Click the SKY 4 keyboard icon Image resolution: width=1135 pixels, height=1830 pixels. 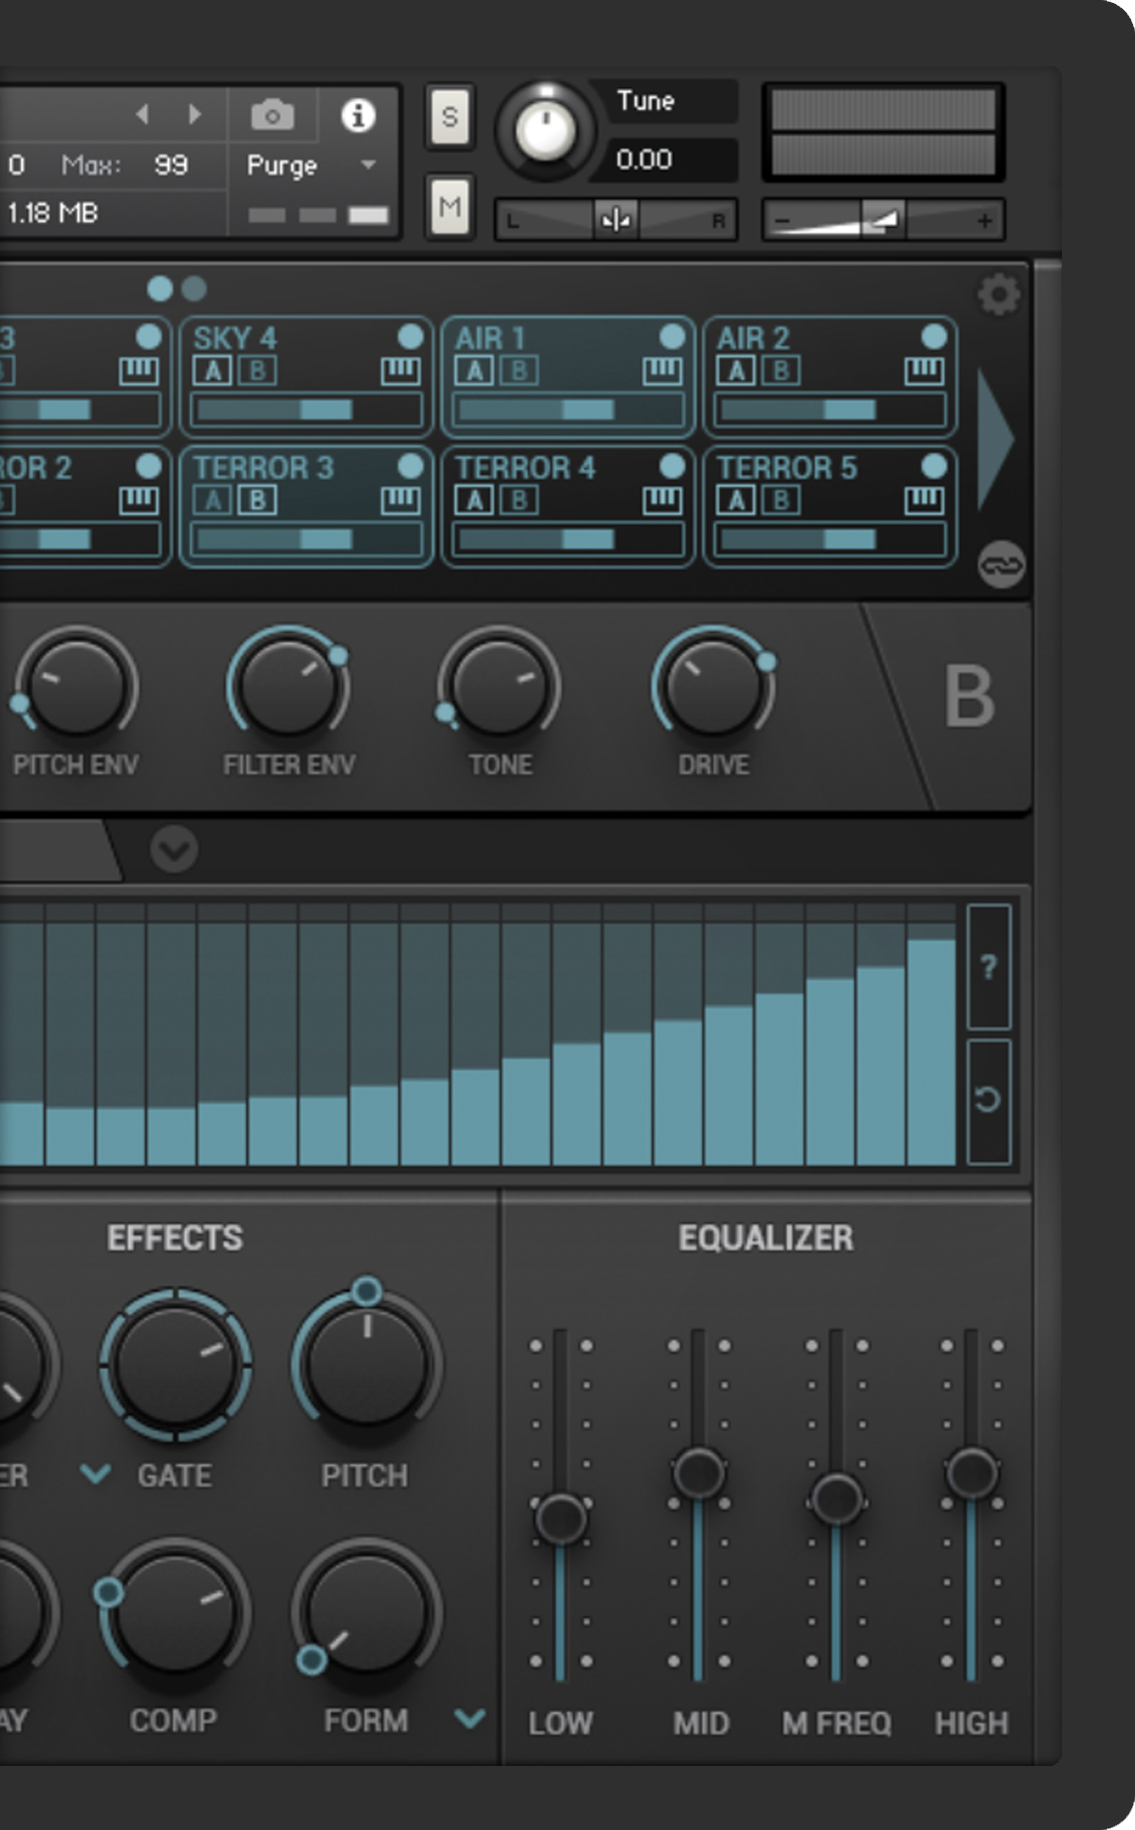click(400, 371)
